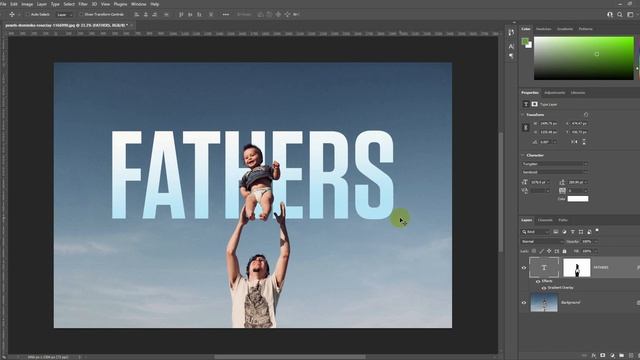Image resolution: width=640 pixels, height=360 pixels.
Task: Click flip horizontal icon in Transform section
Action: click(574, 142)
